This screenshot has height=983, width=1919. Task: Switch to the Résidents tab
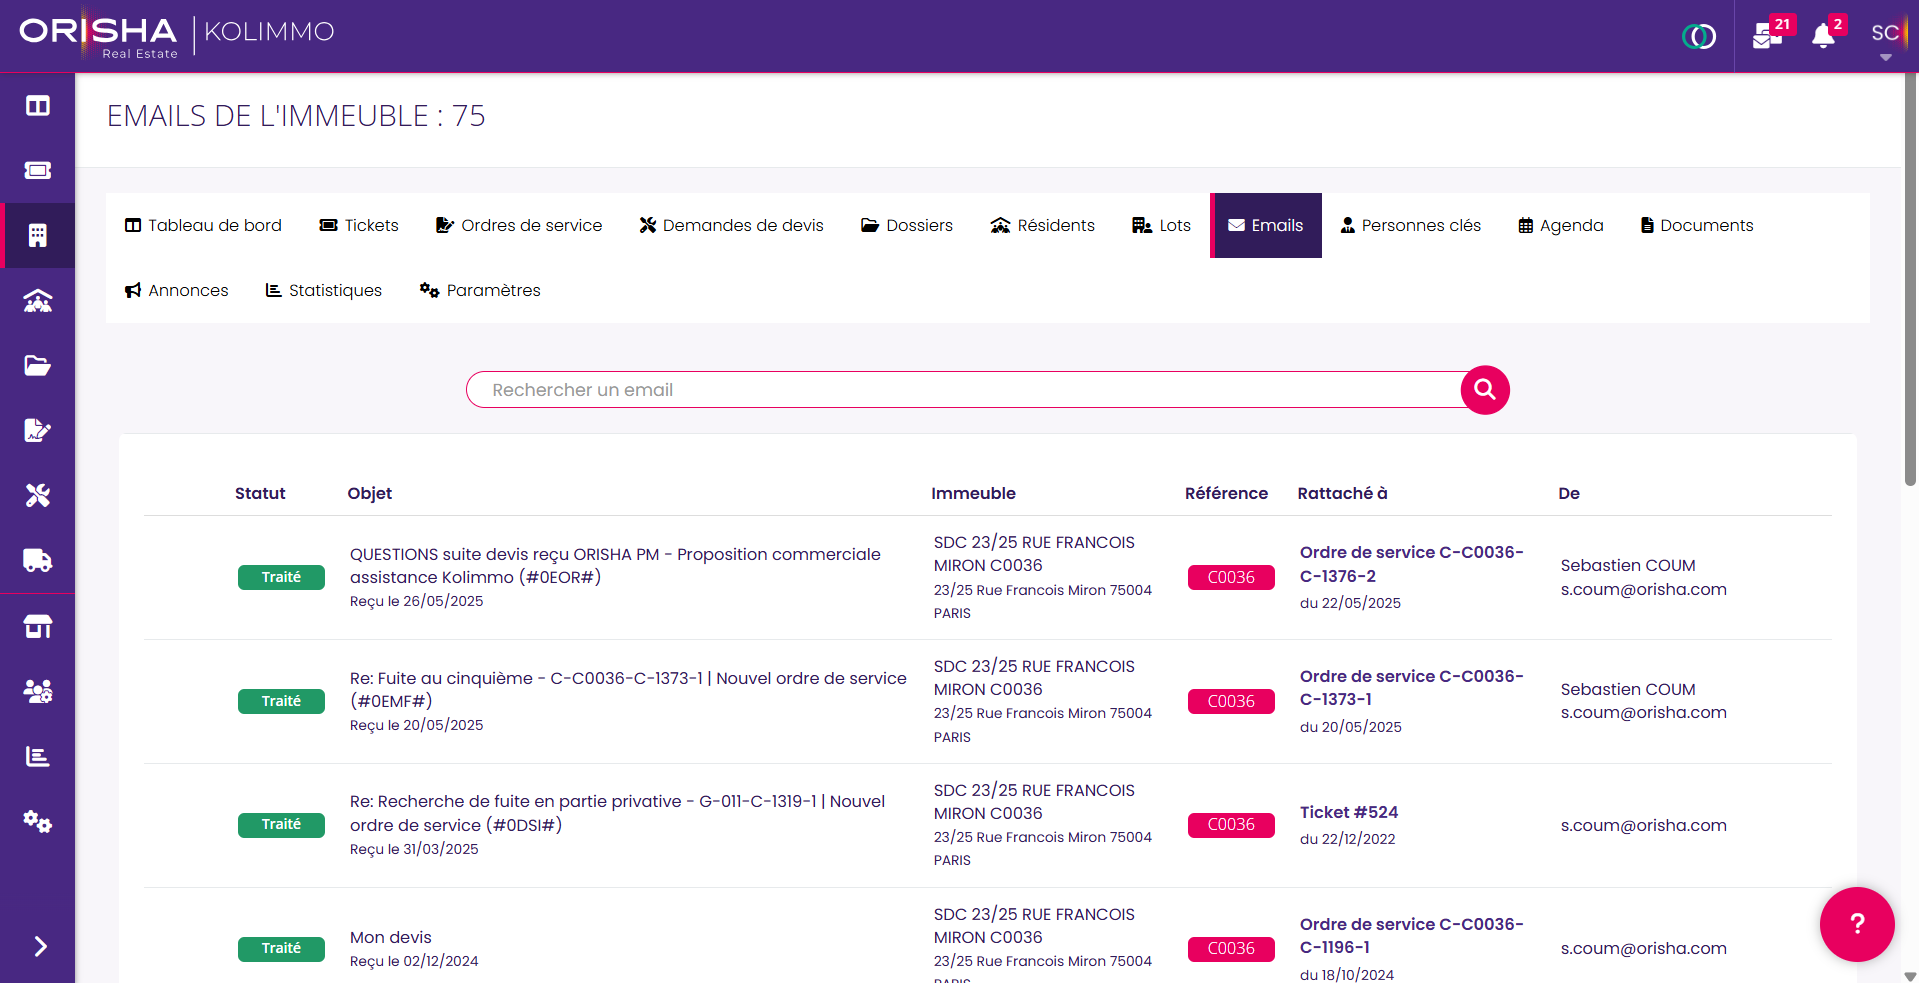pyautogui.click(x=1043, y=226)
